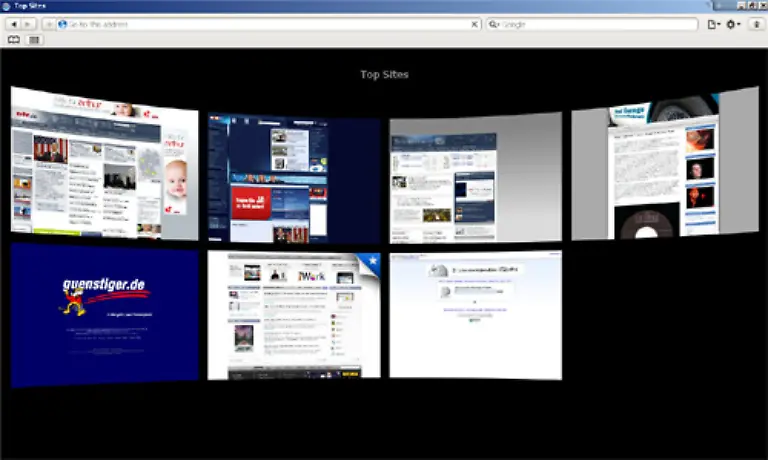Open the mostly white page thumbnail in the bottom row
Screen dimensions: 768x460
pos(476,315)
